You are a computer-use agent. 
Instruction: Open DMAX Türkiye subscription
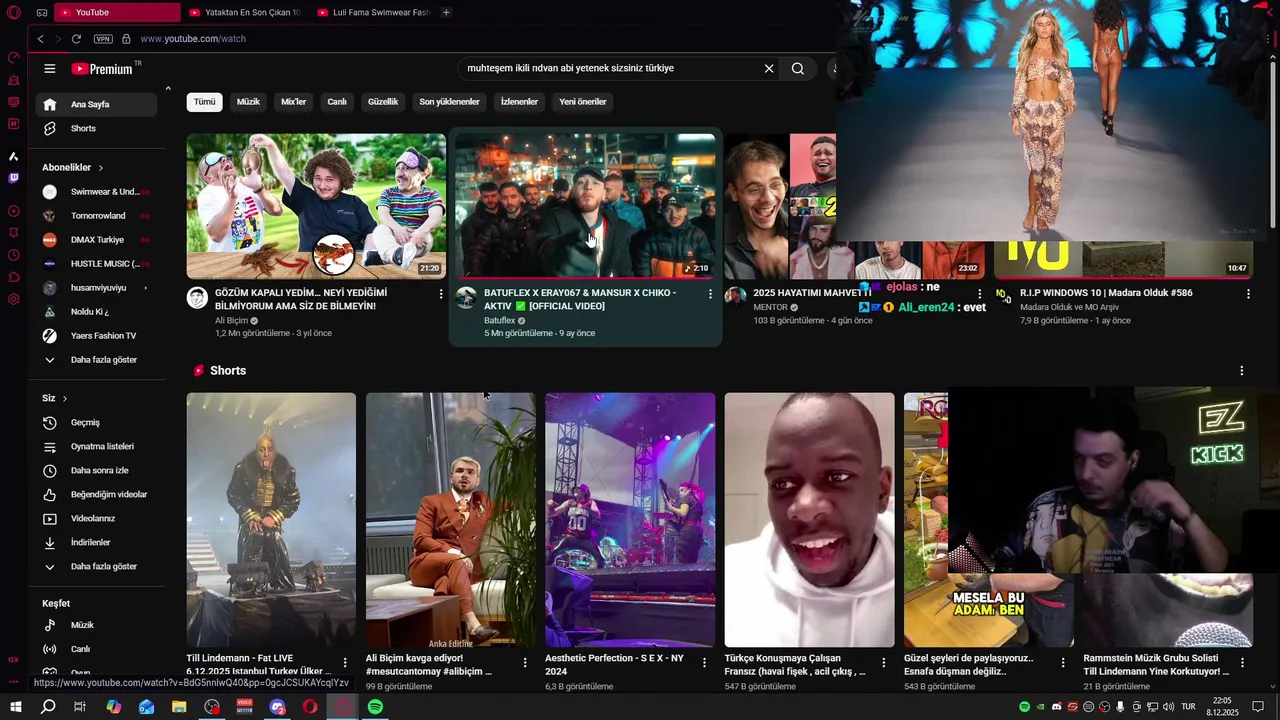pyautogui.click(x=96, y=240)
